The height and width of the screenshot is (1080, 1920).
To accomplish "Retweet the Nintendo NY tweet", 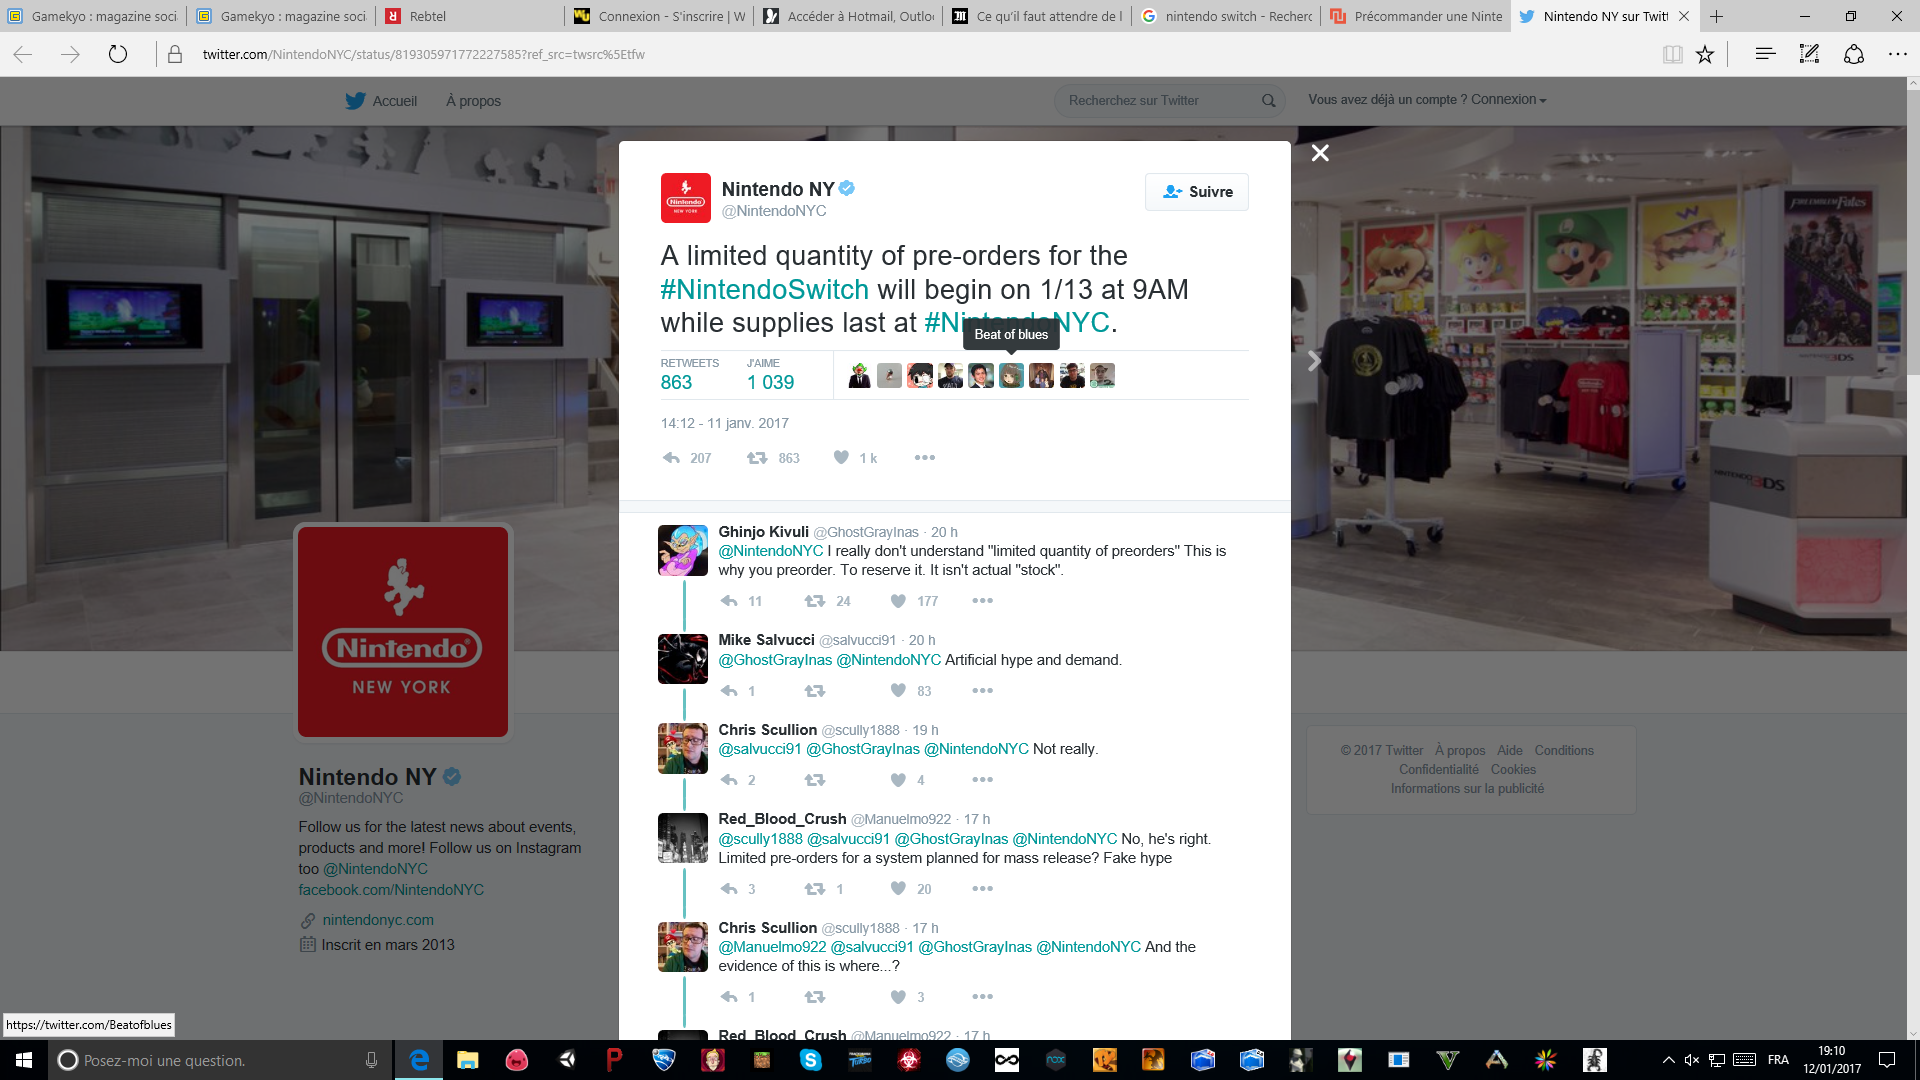I will (757, 458).
